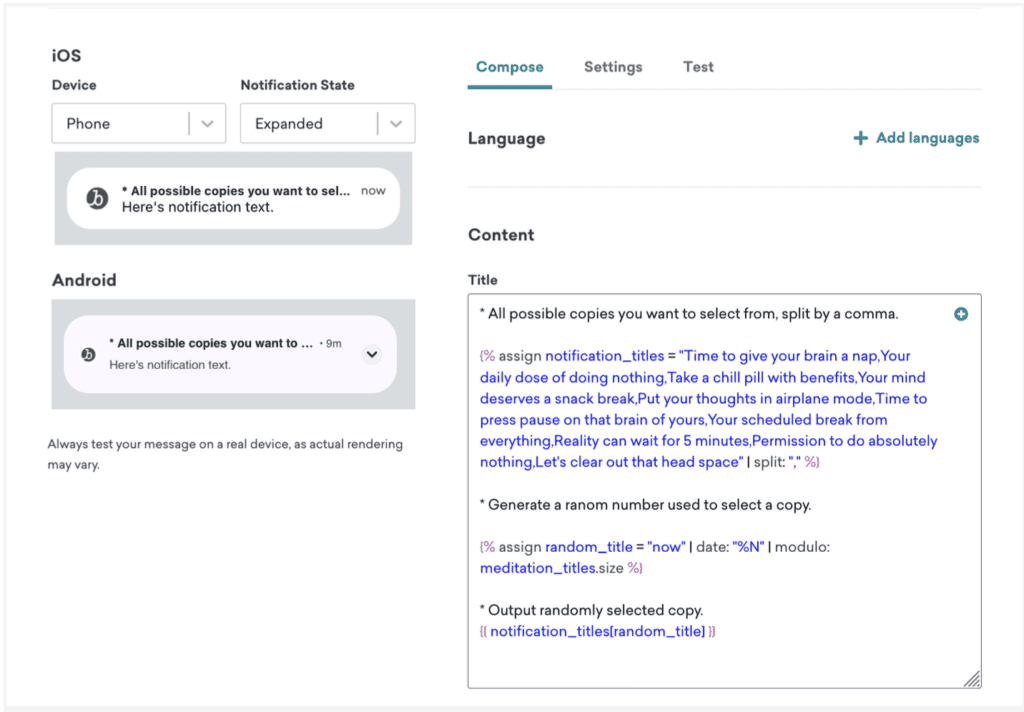Open the Settings tab
Viewport: 1024px width, 712px height.
click(613, 67)
